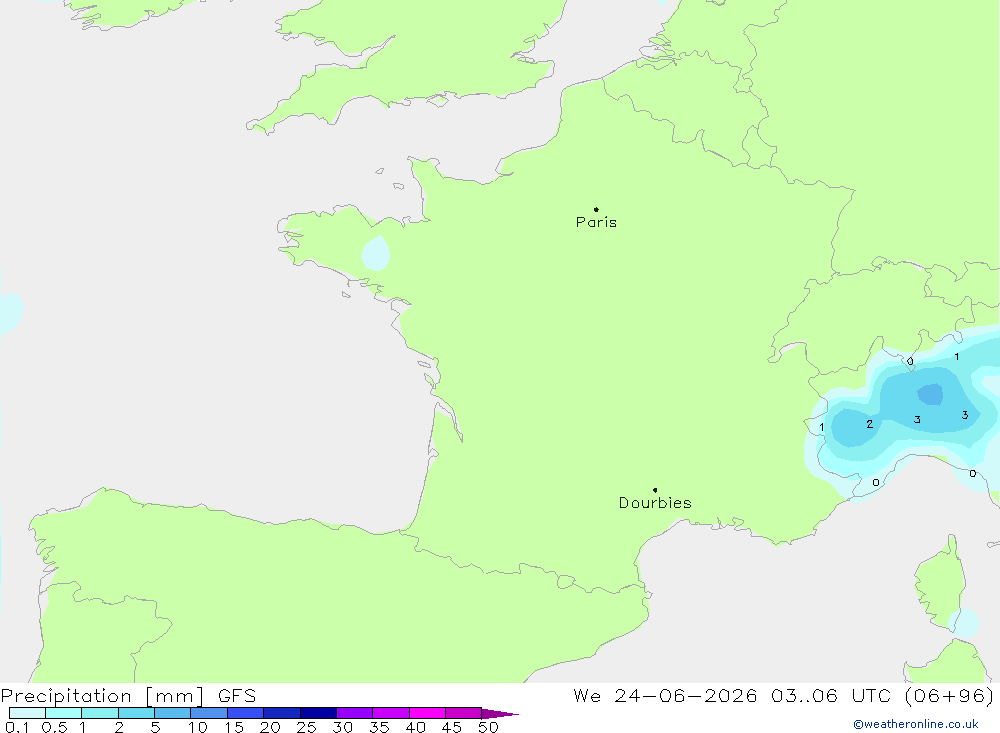Select the Dourbies location dot marker

655,490
